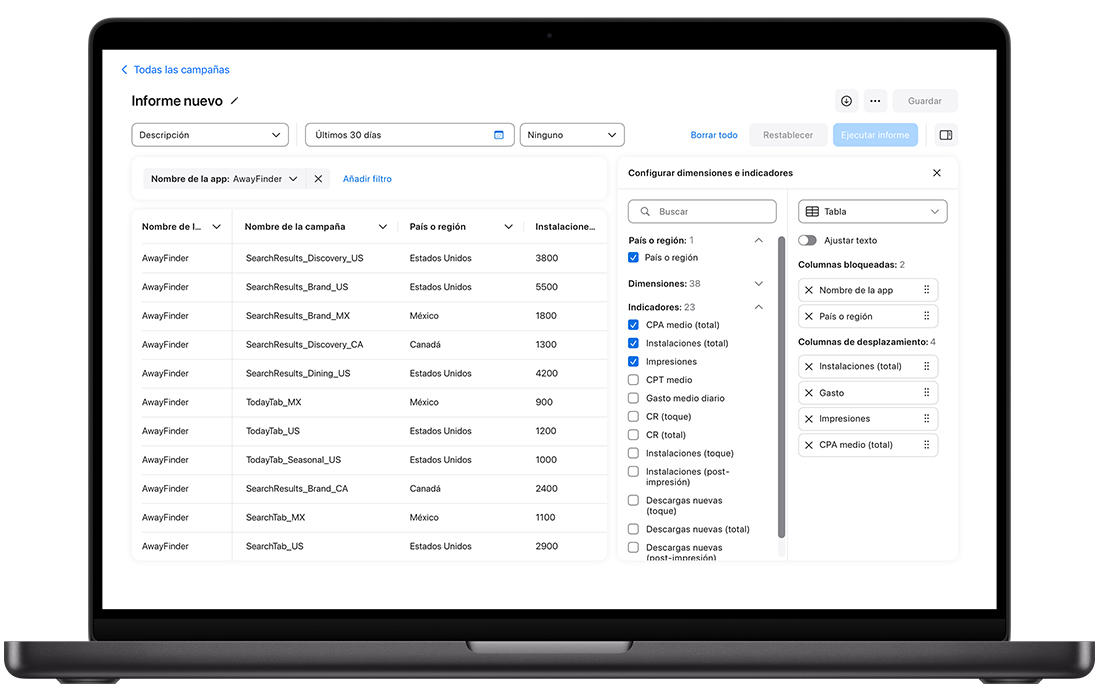Open the Descripción dropdown

pos(210,135)
